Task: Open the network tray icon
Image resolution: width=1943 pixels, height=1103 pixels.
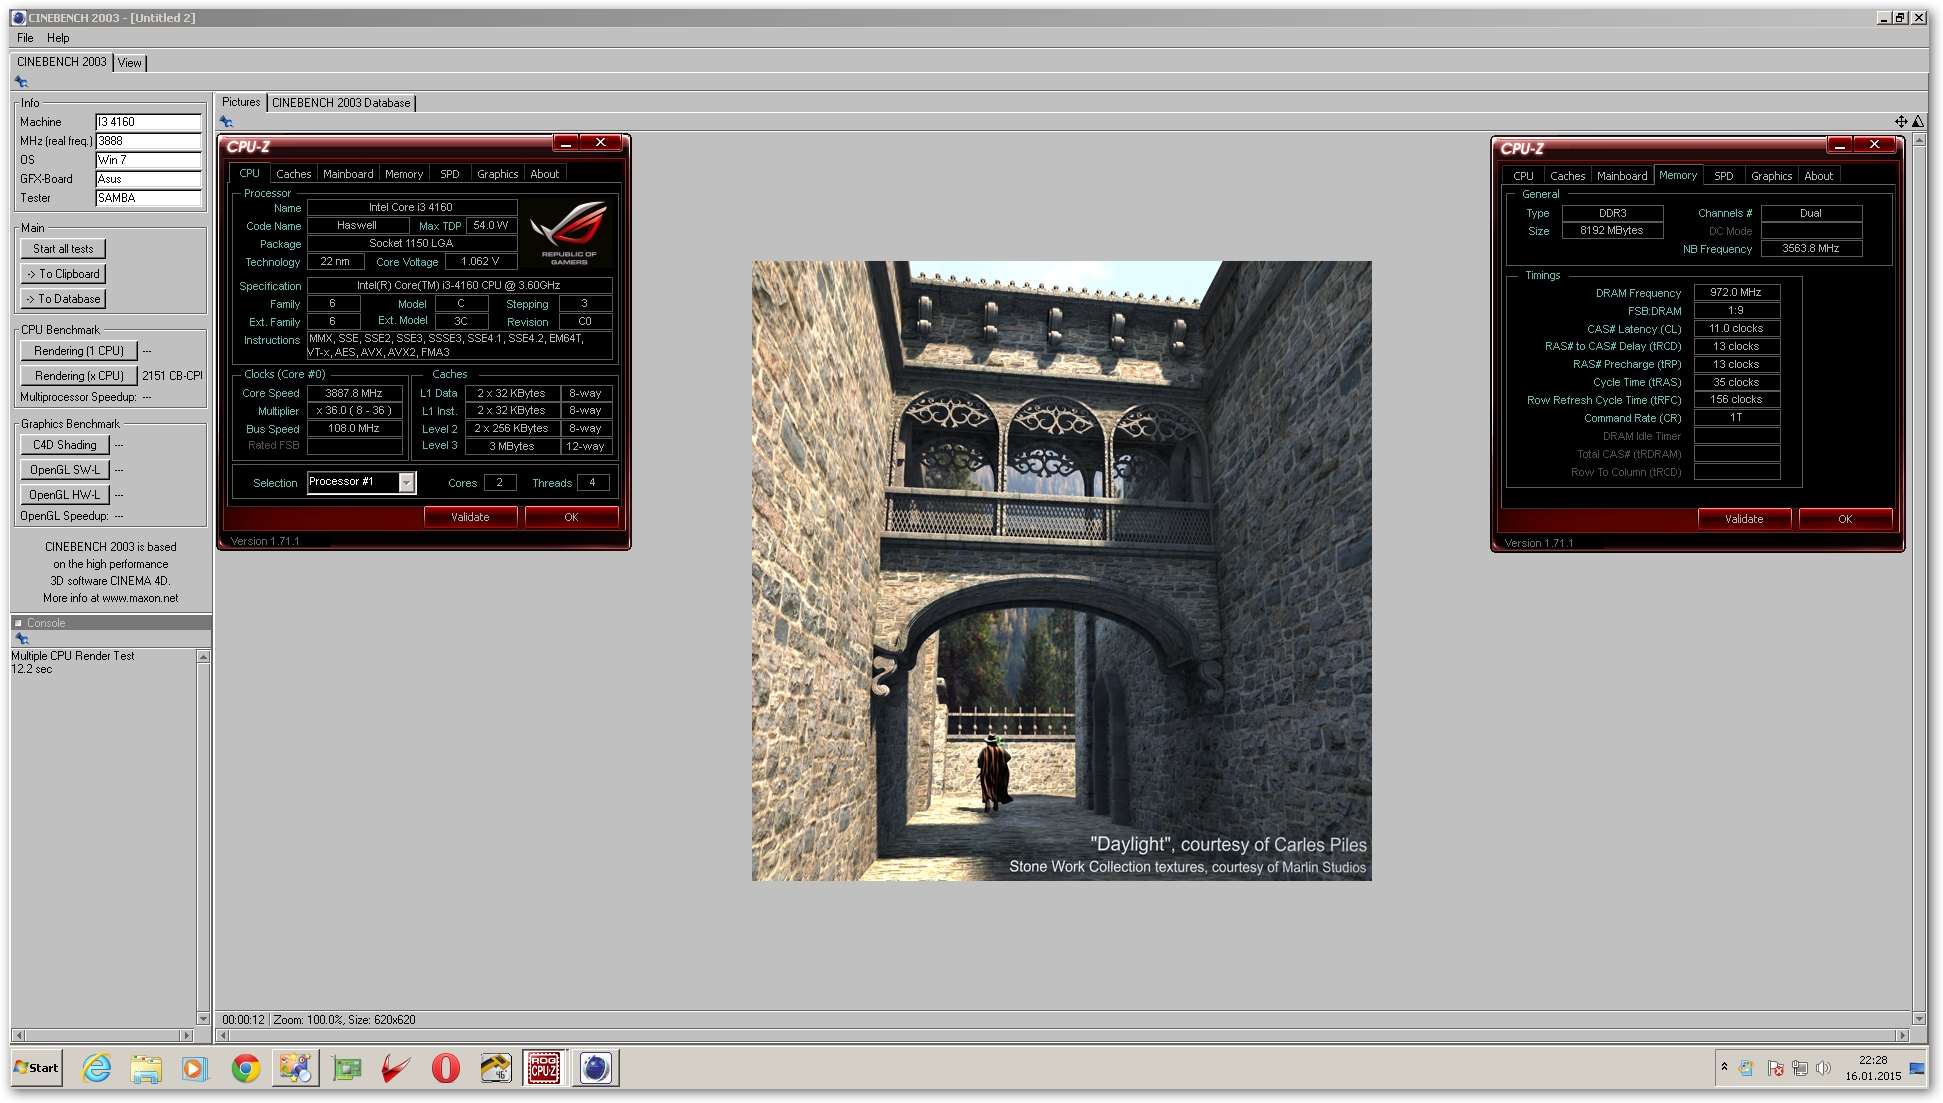Action: tap(1799, 1068)
